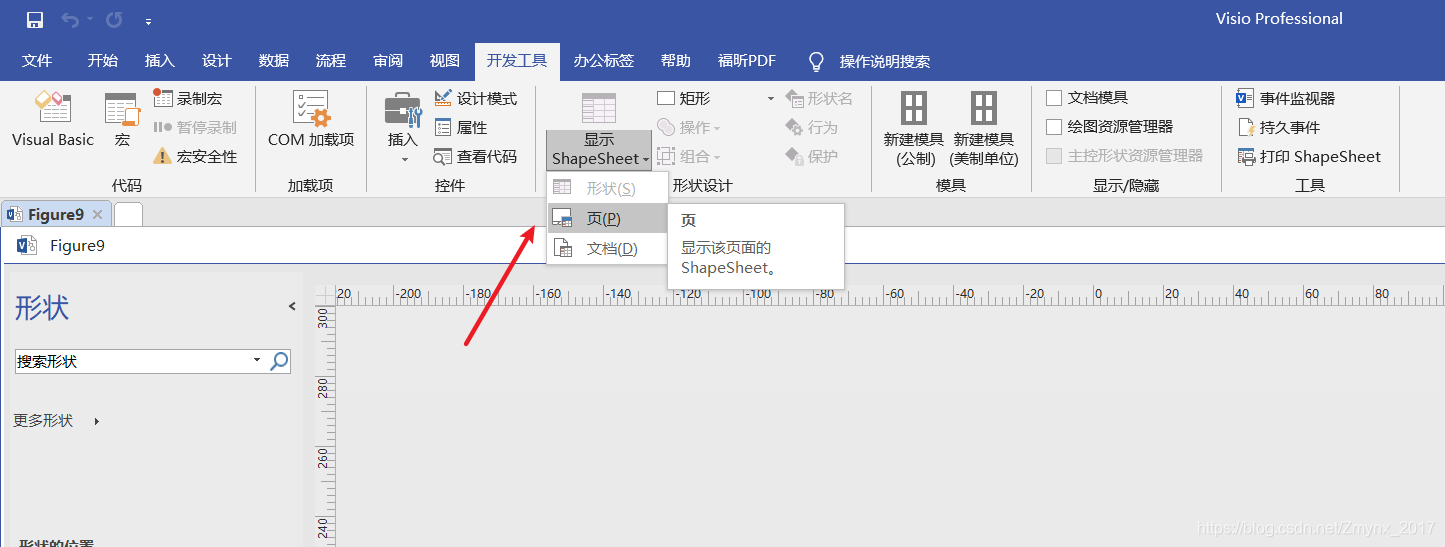The width and height of the screenshot is (1445, 547).
Task: Switch to the 插入 ribbon tab
Action: tap(159, 61)
